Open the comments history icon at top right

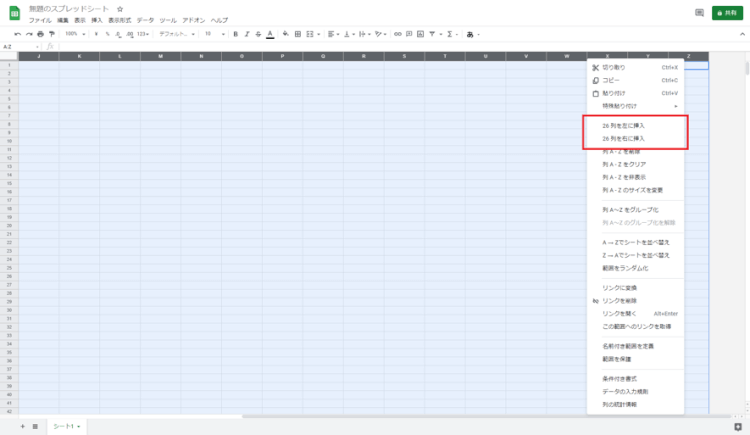point(698,13)
